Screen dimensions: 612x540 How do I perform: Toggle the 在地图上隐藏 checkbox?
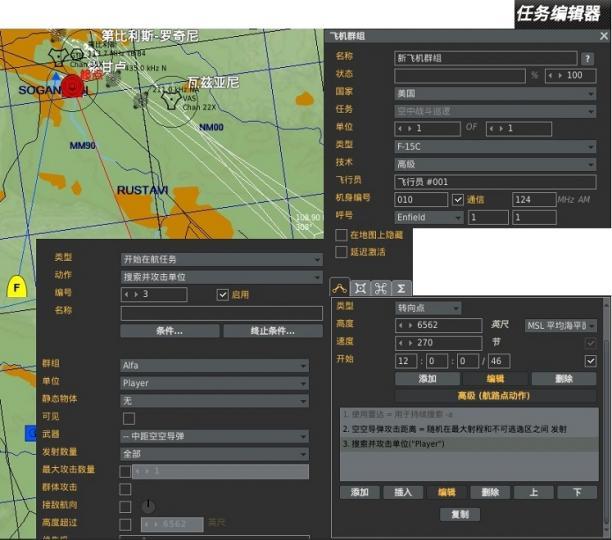point(341,235)
